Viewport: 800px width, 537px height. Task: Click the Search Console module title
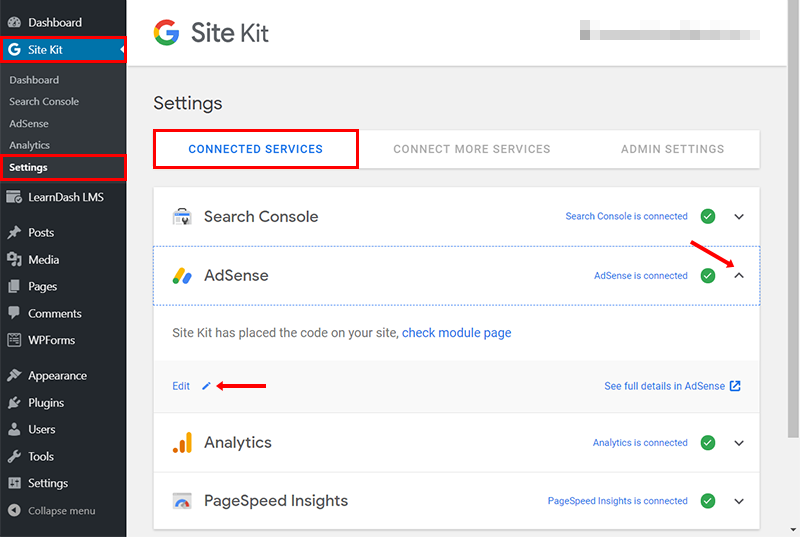tap(261, 217)
